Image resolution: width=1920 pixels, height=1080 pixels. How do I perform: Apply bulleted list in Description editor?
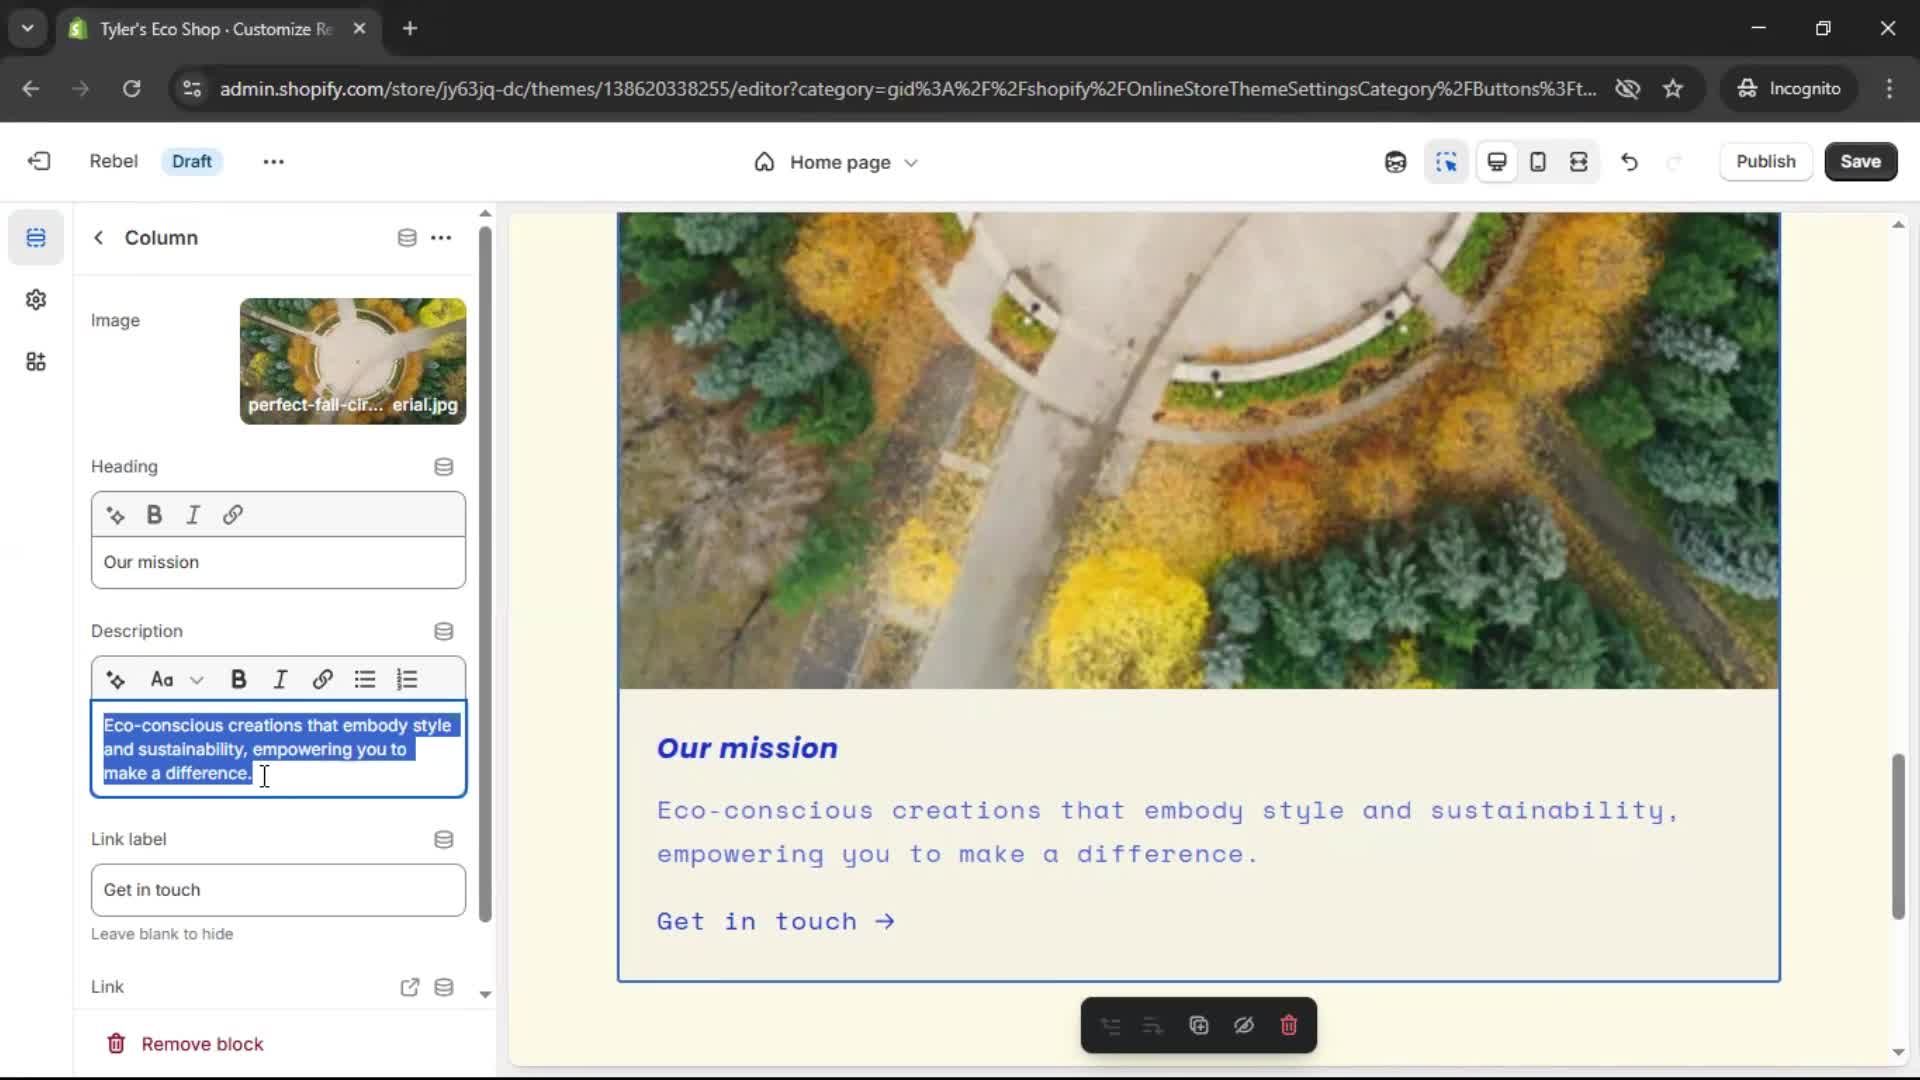tap(365, 680)
